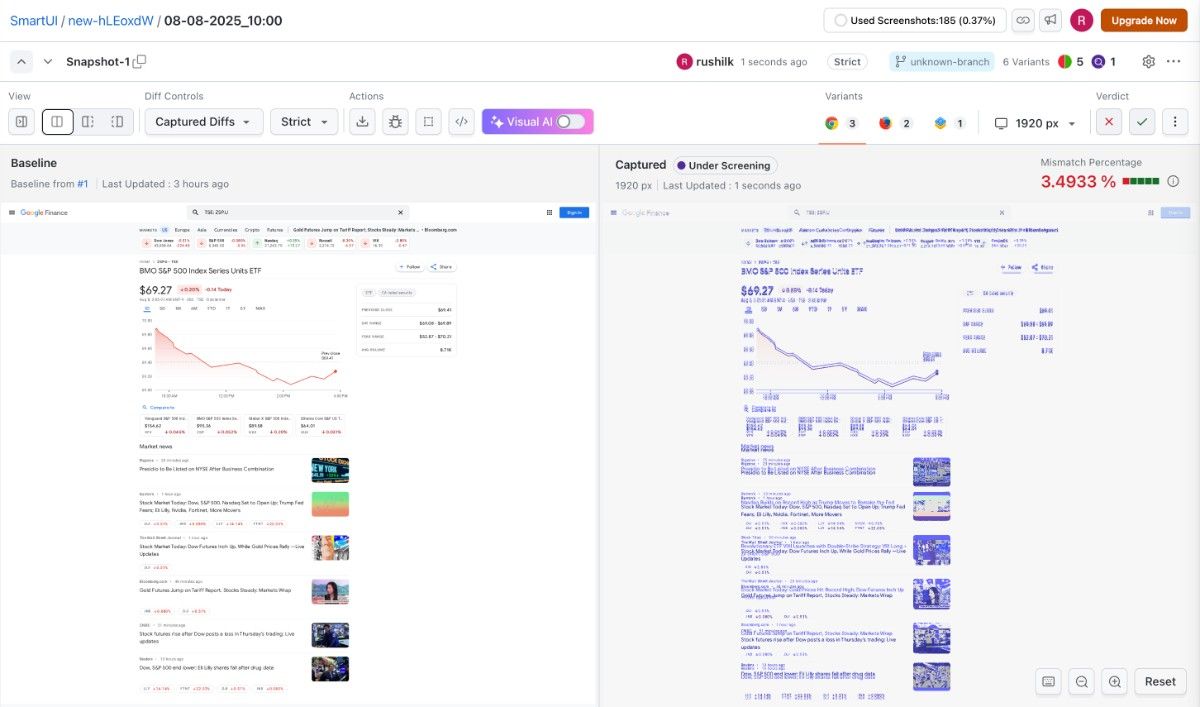Select the Firefox browser variant
Image resolution: width=1200 pixels, height=707 pixels.
tap(883, 120)
